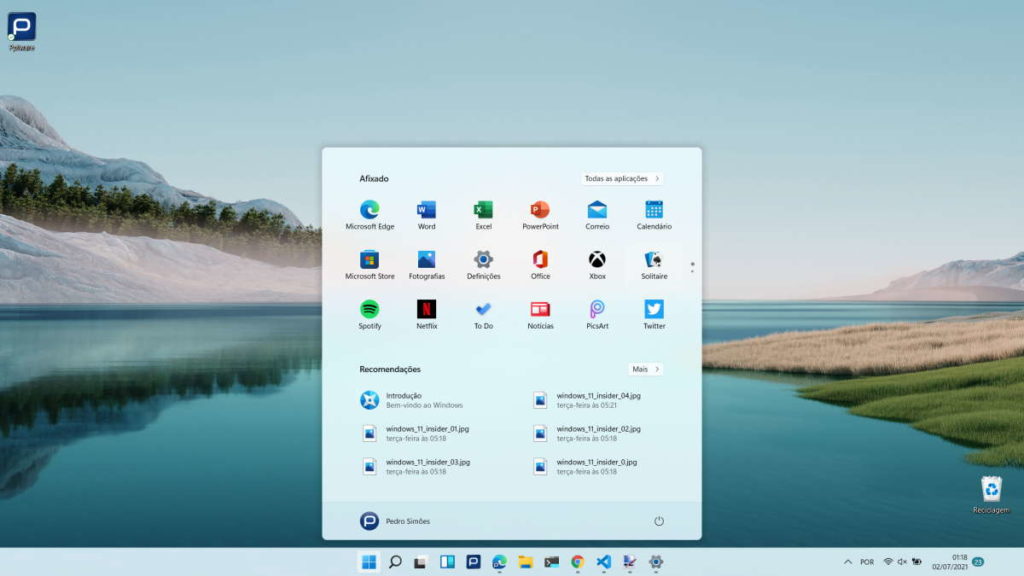Open Solitaire from the pinned apps
This screenshot has height=576, width=1024.
point(652,260)
